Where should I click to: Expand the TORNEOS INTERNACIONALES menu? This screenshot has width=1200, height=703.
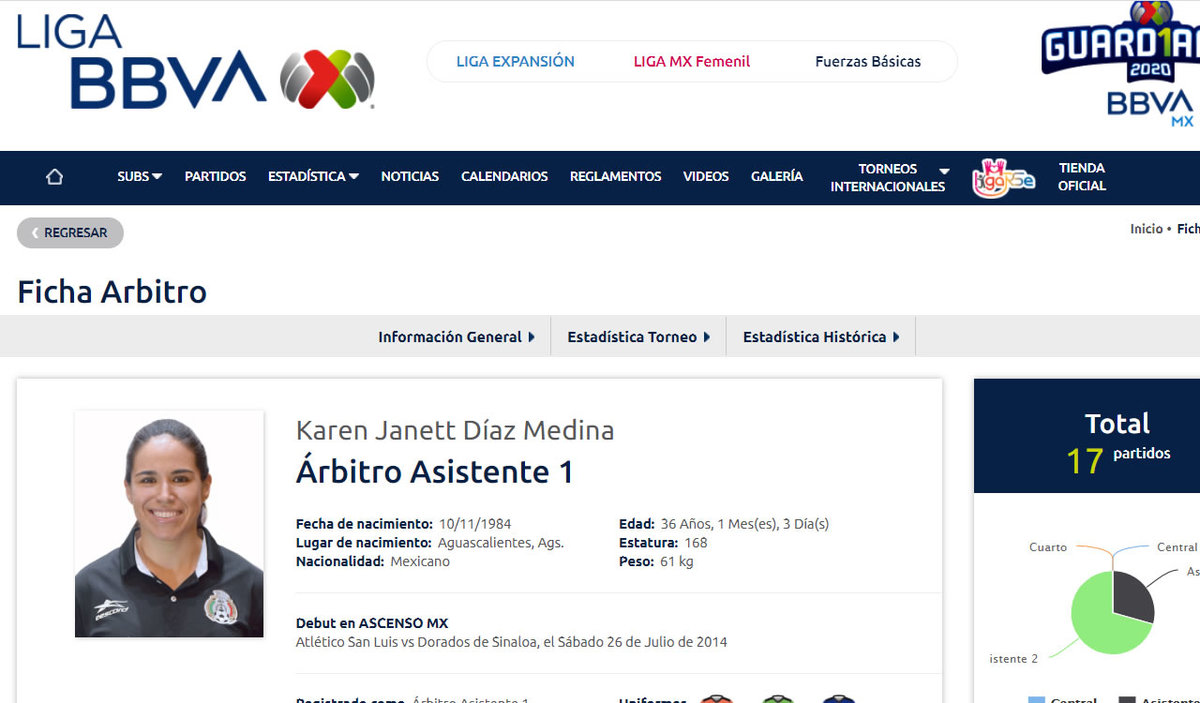click(889, 177)
